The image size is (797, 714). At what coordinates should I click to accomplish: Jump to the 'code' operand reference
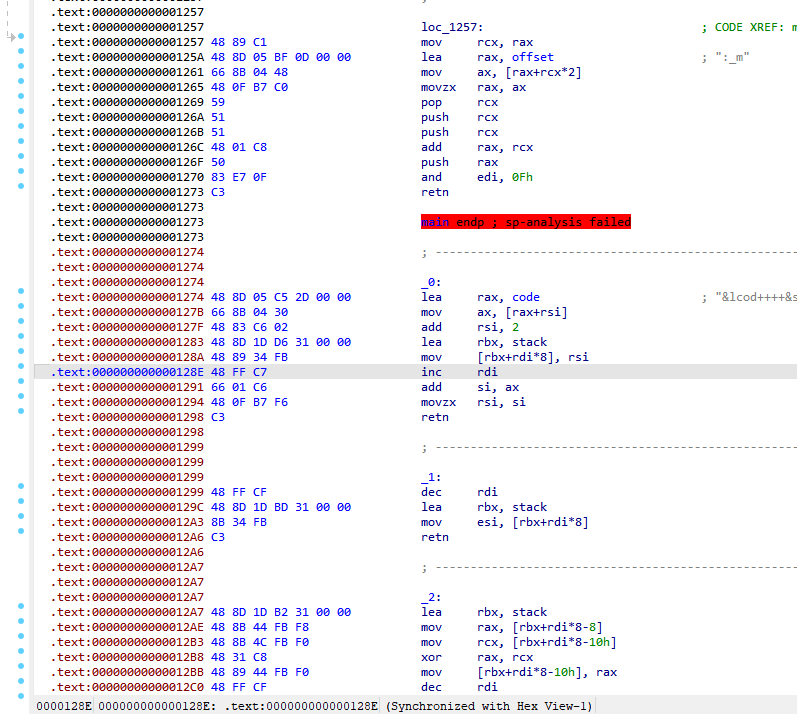coord(525,297)
